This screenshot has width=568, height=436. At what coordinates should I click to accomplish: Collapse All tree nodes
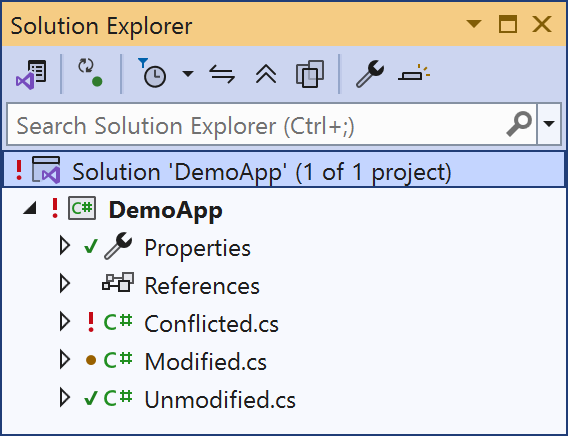coord(266,74)
